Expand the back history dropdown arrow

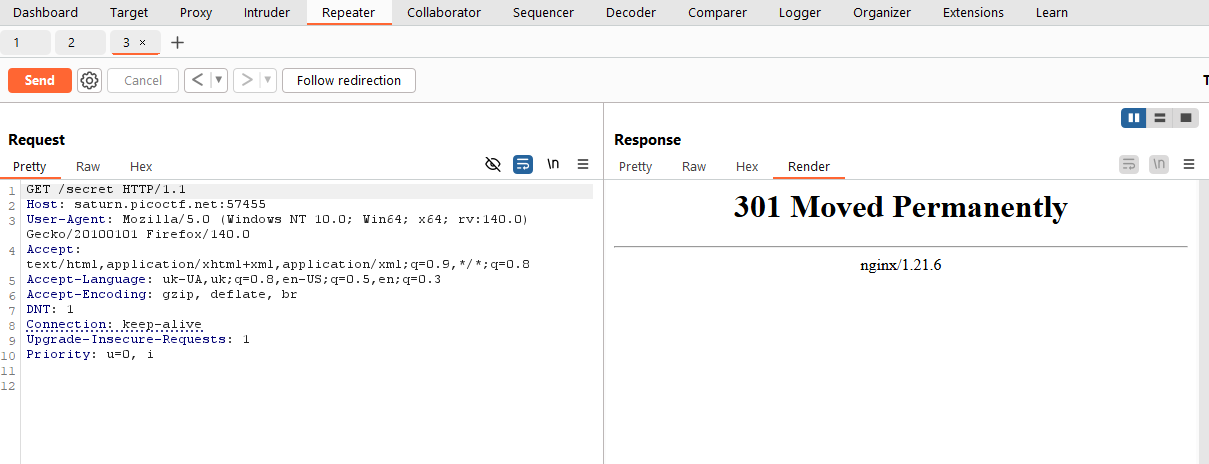pyautogui.click(x=219, y=81)
